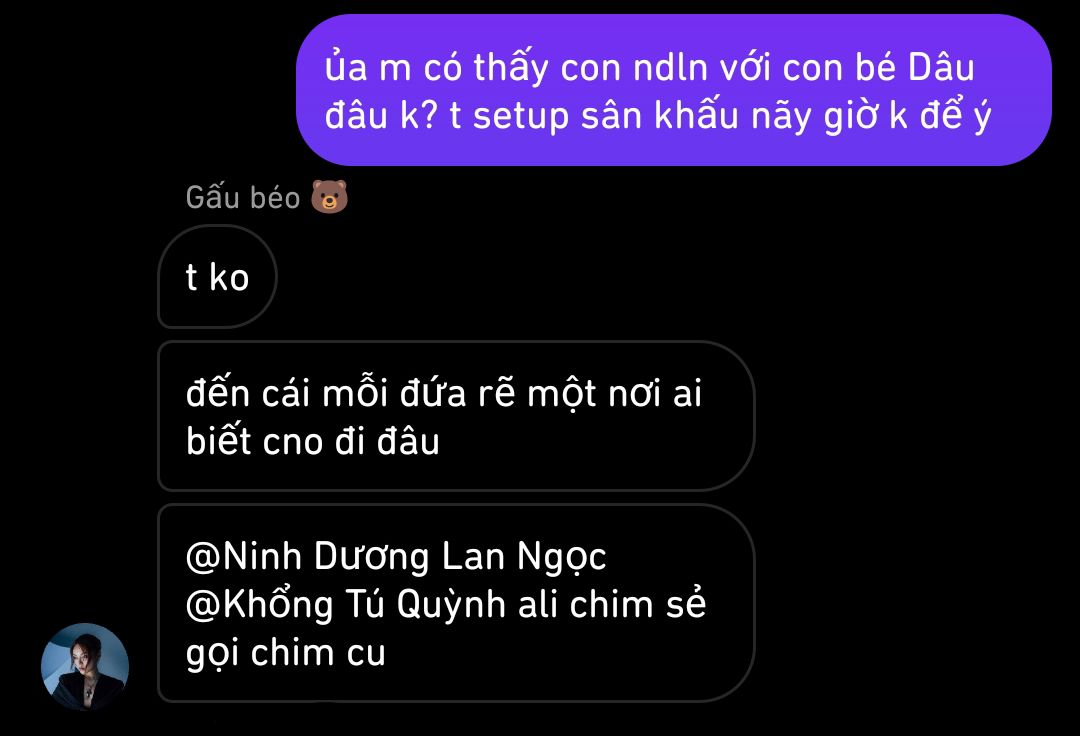Open the sender's profile avatar
The height and width of the screenshot is (736, 1080).
(x=85, y=666)
